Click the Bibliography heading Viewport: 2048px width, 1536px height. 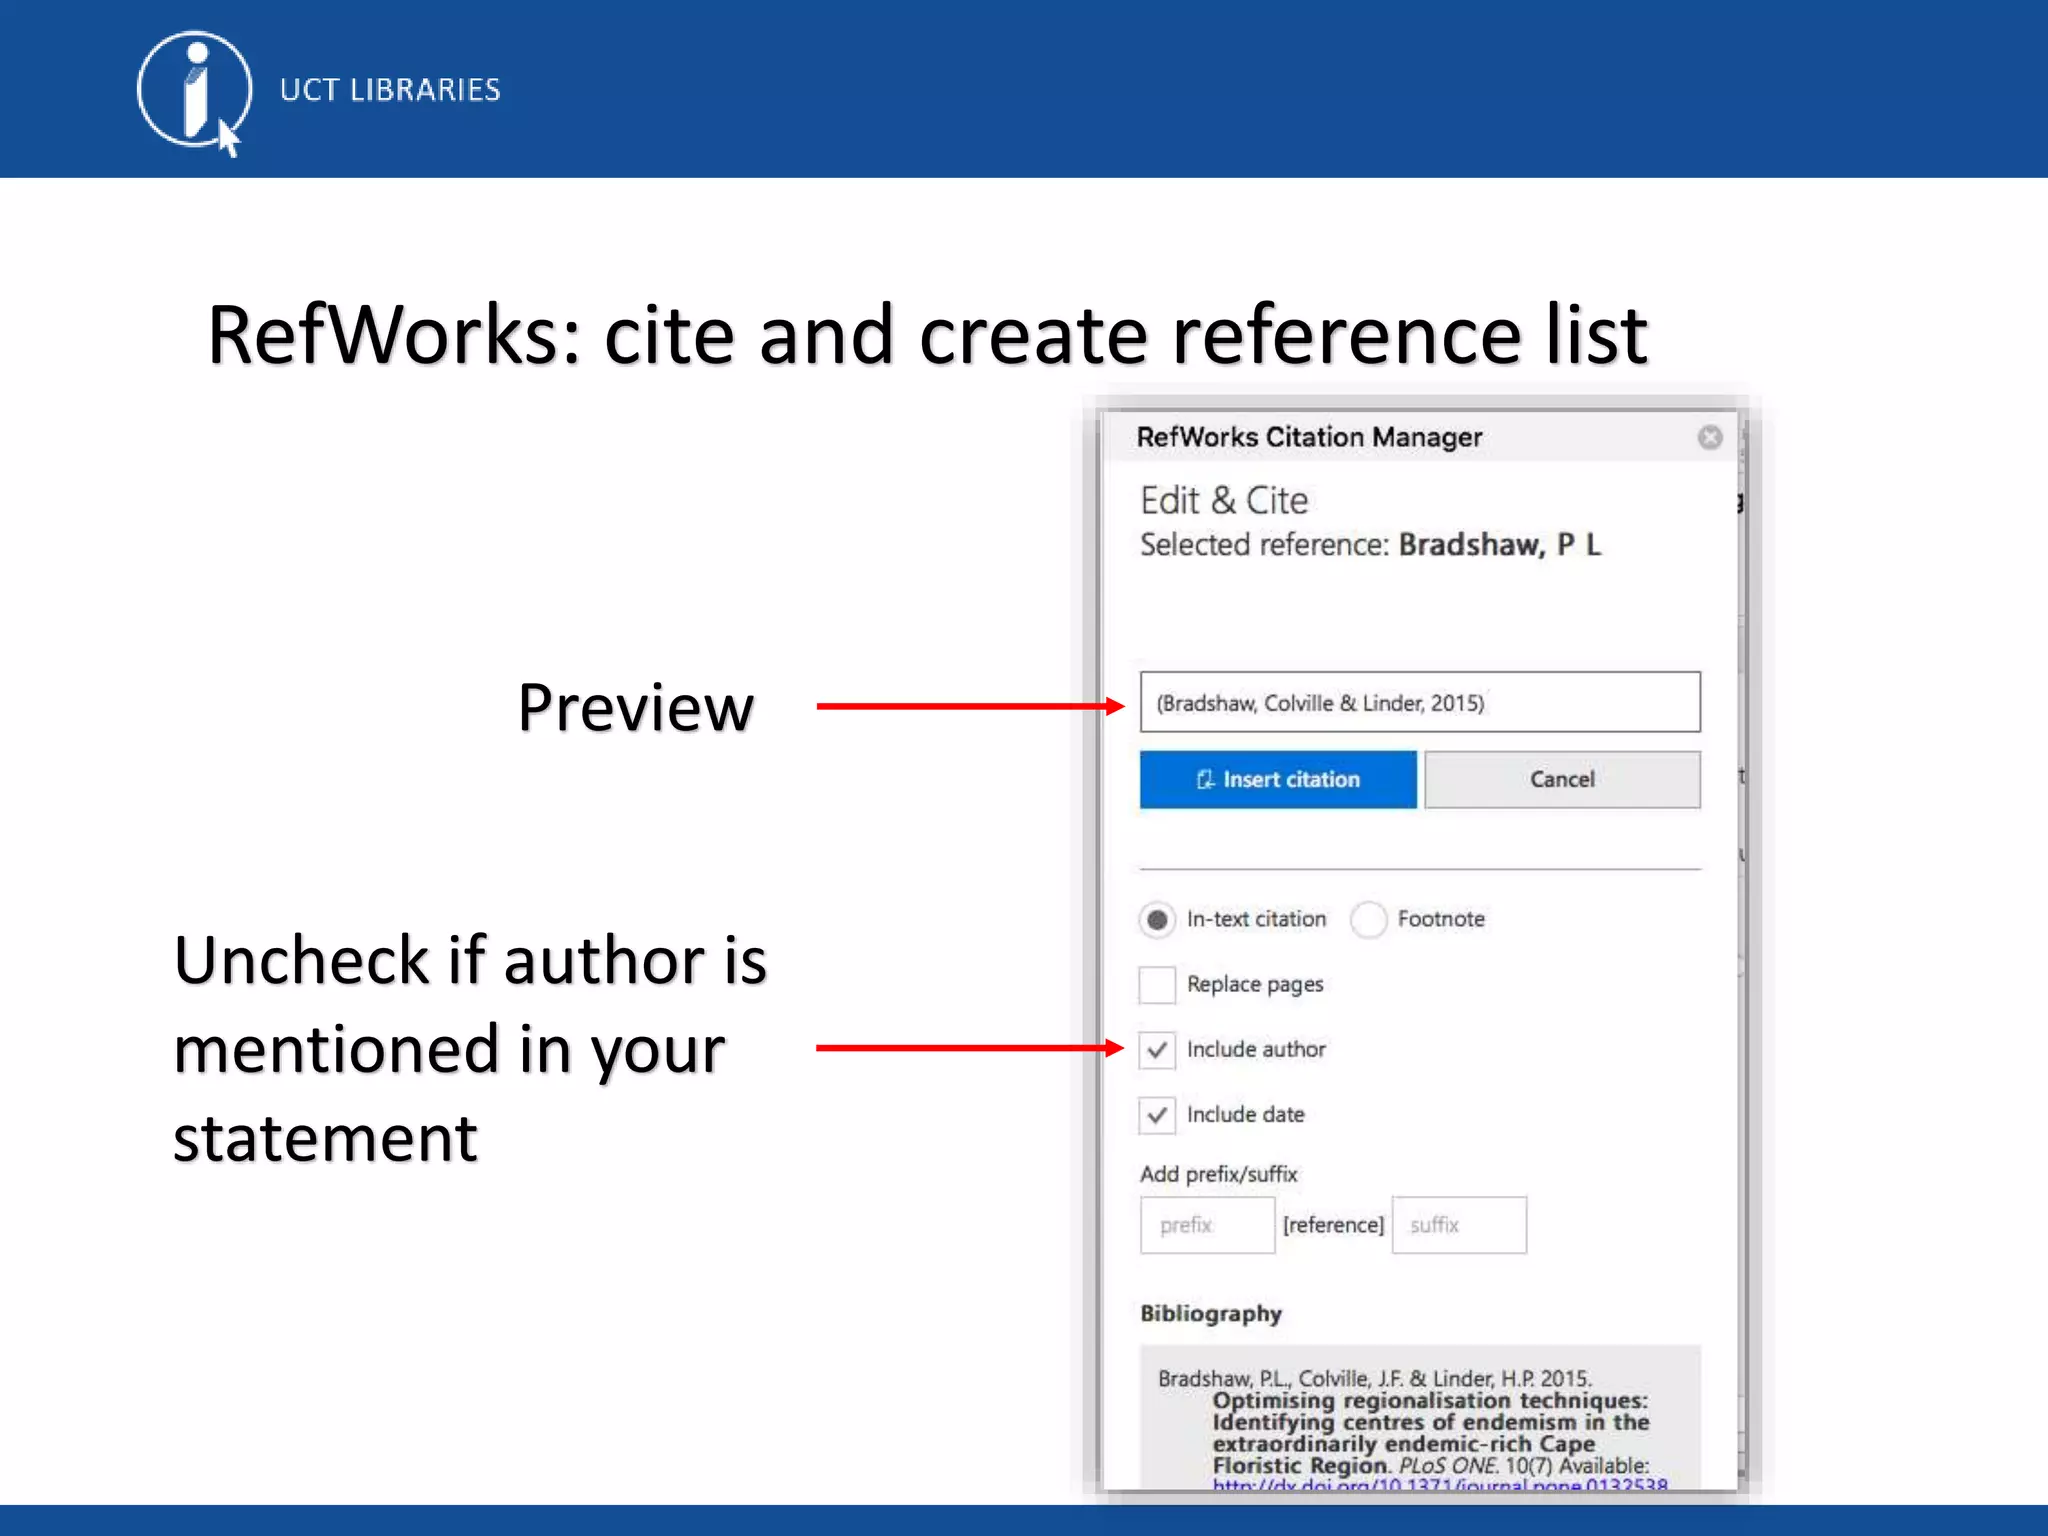(x=1210, y=1314)
